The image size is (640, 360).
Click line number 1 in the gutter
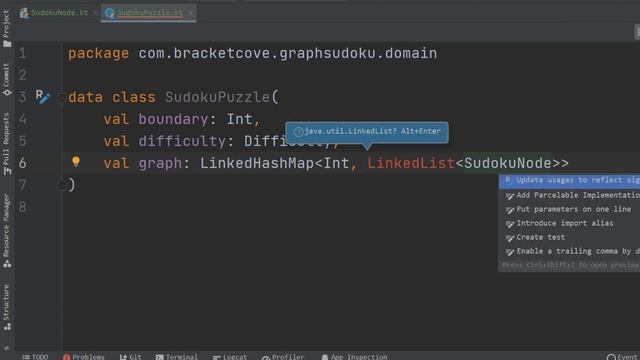pos(22,53)
